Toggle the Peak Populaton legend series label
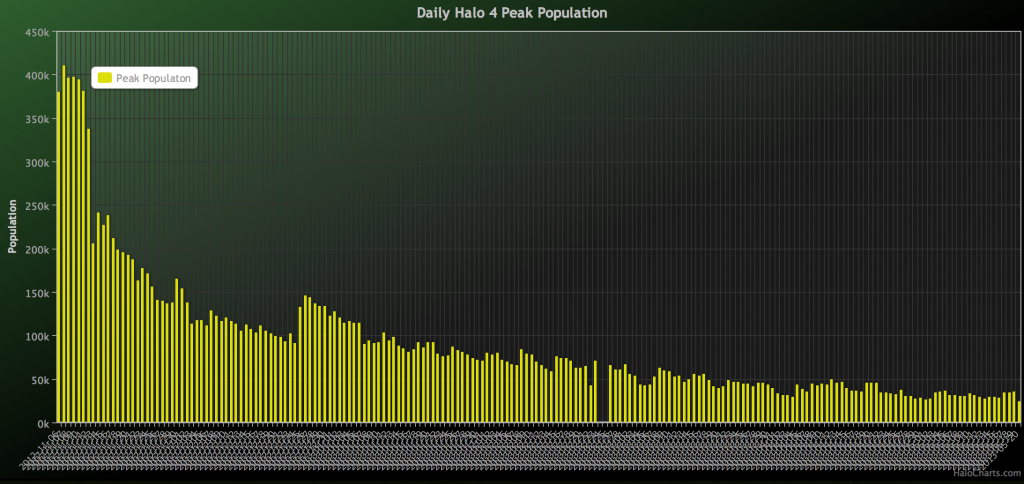Image resolution: width=1024 pixels, height=484 pixels. 153,78
